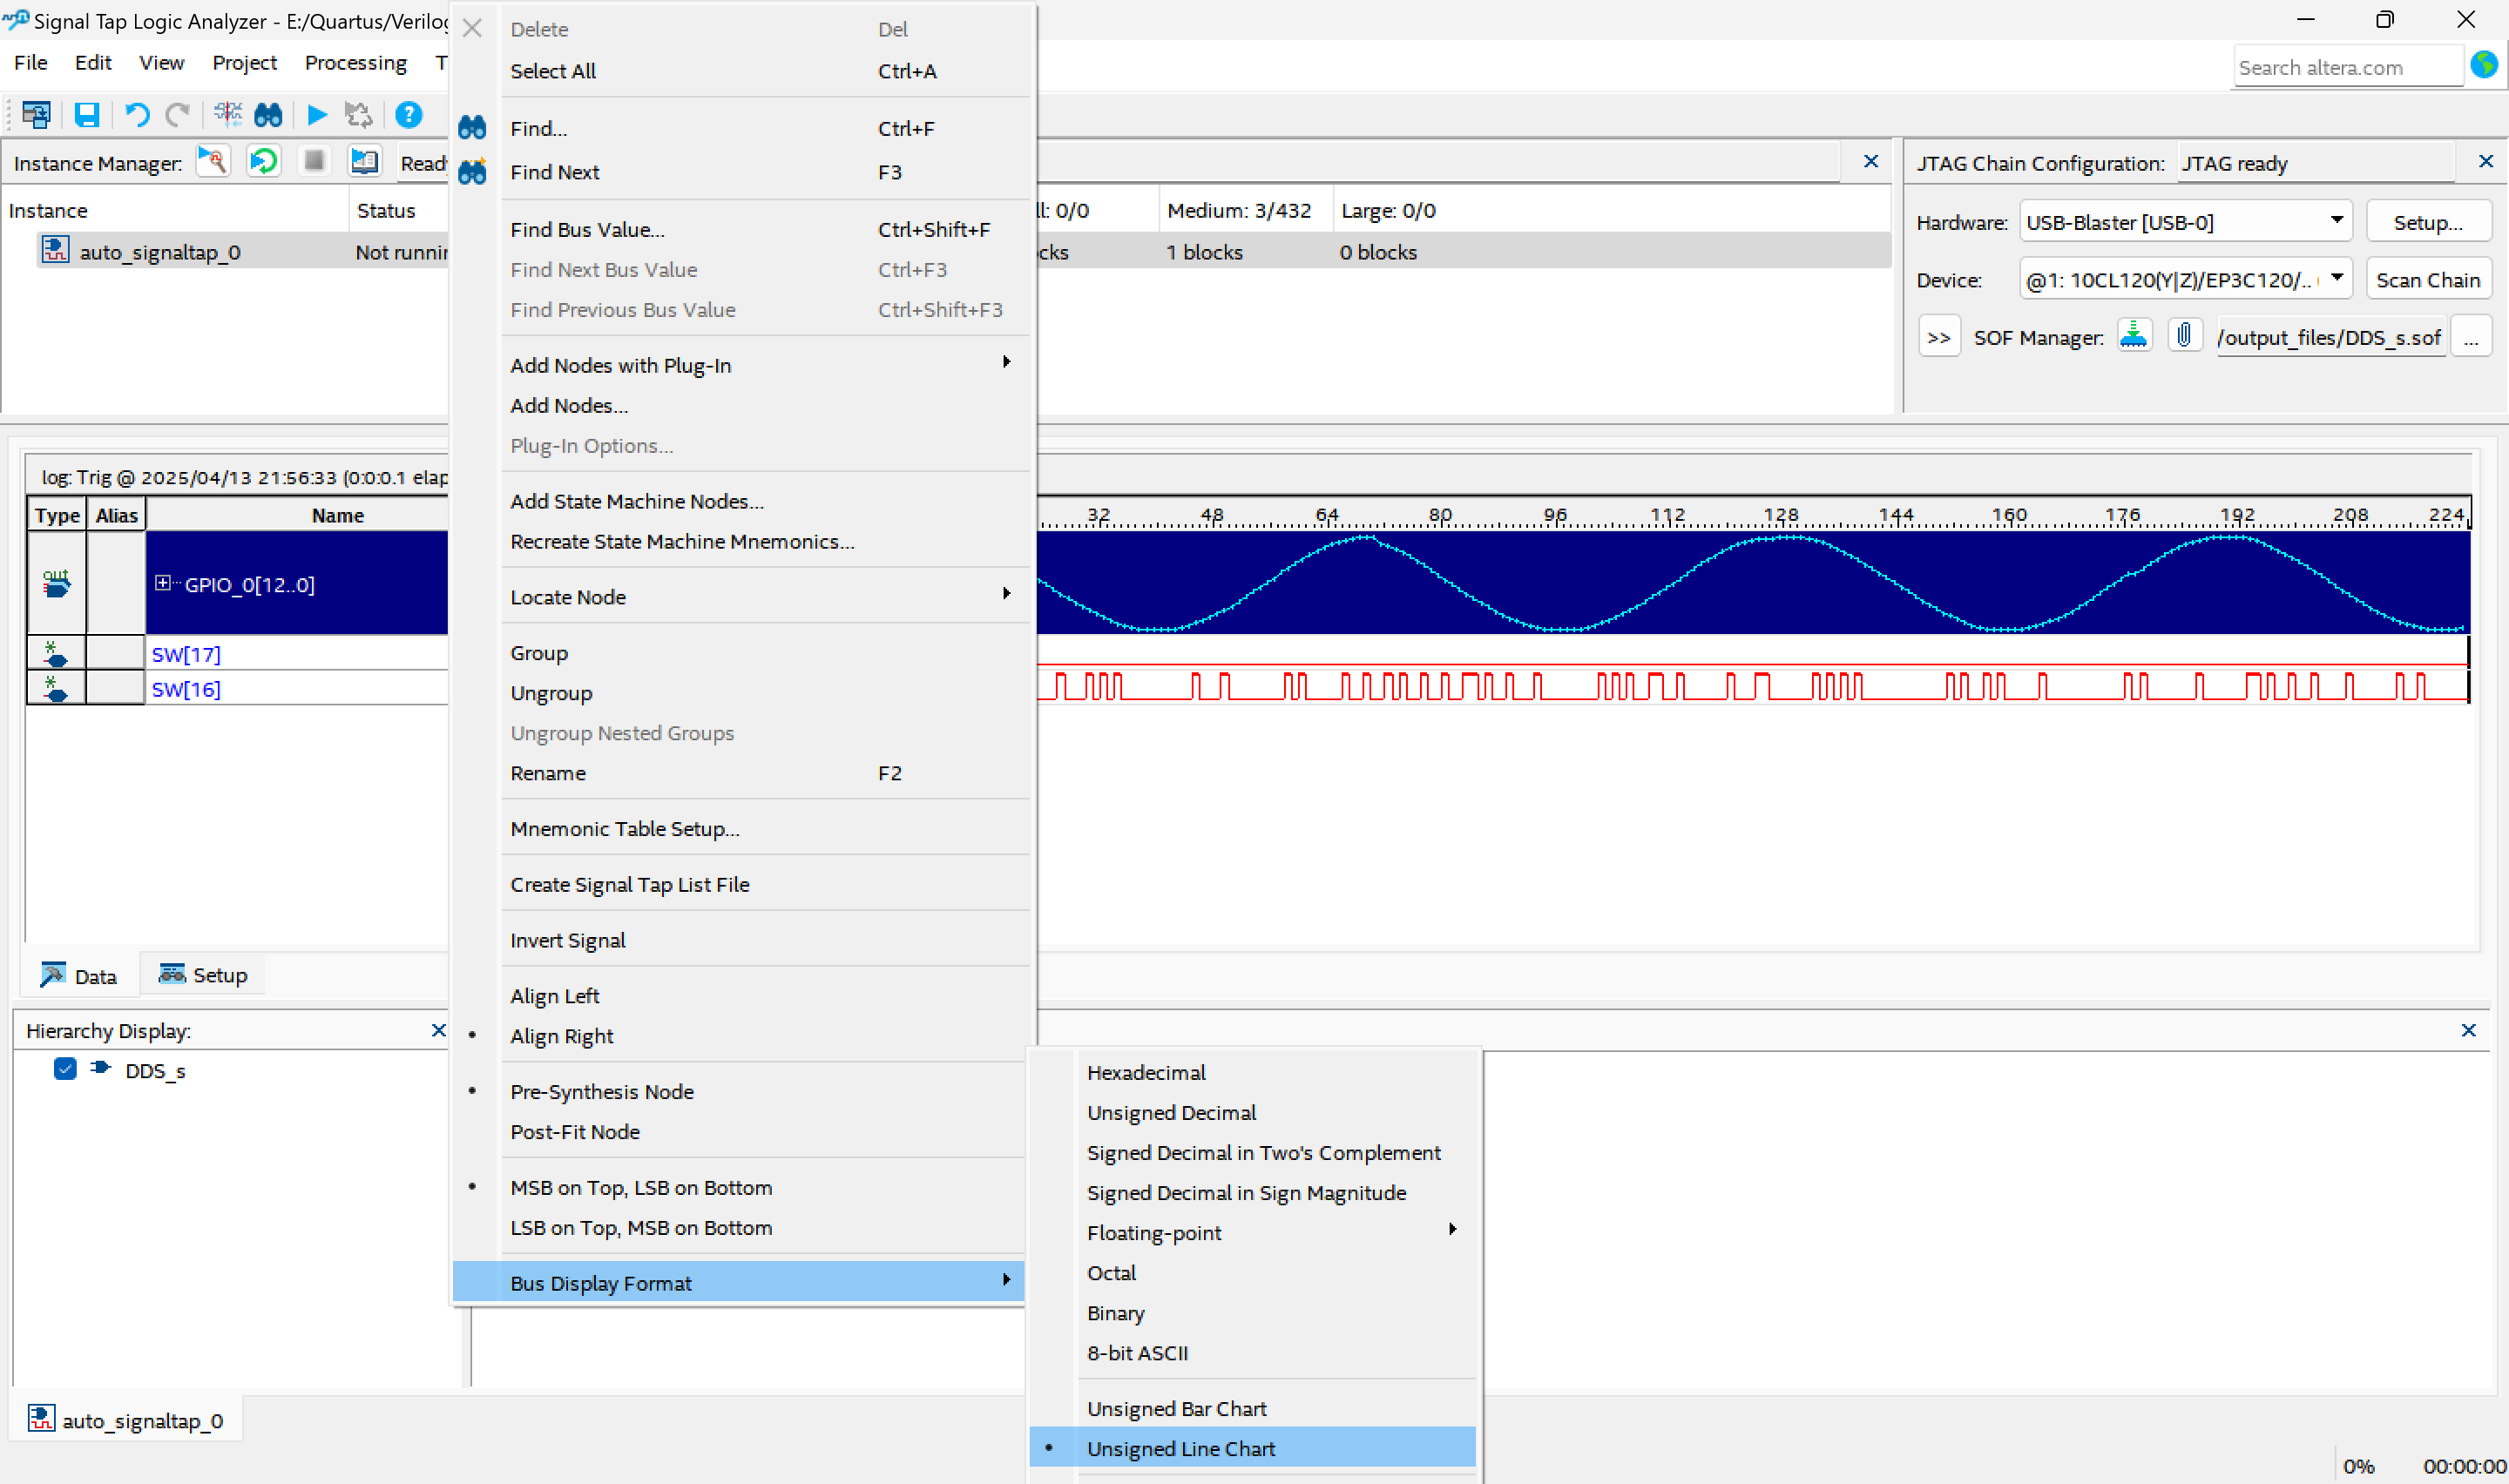The width and height of the screenshot is (2509, 1484).
Task: Click the Run Analysis icon in Instance Manager
Action: click(x=213, y=162)
